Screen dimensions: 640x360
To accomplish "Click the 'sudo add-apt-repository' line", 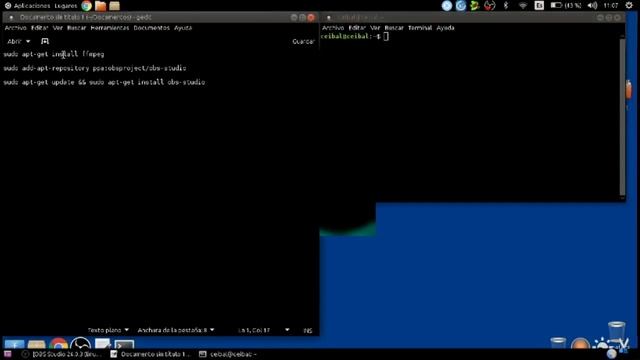I will (x=95, y=68).
